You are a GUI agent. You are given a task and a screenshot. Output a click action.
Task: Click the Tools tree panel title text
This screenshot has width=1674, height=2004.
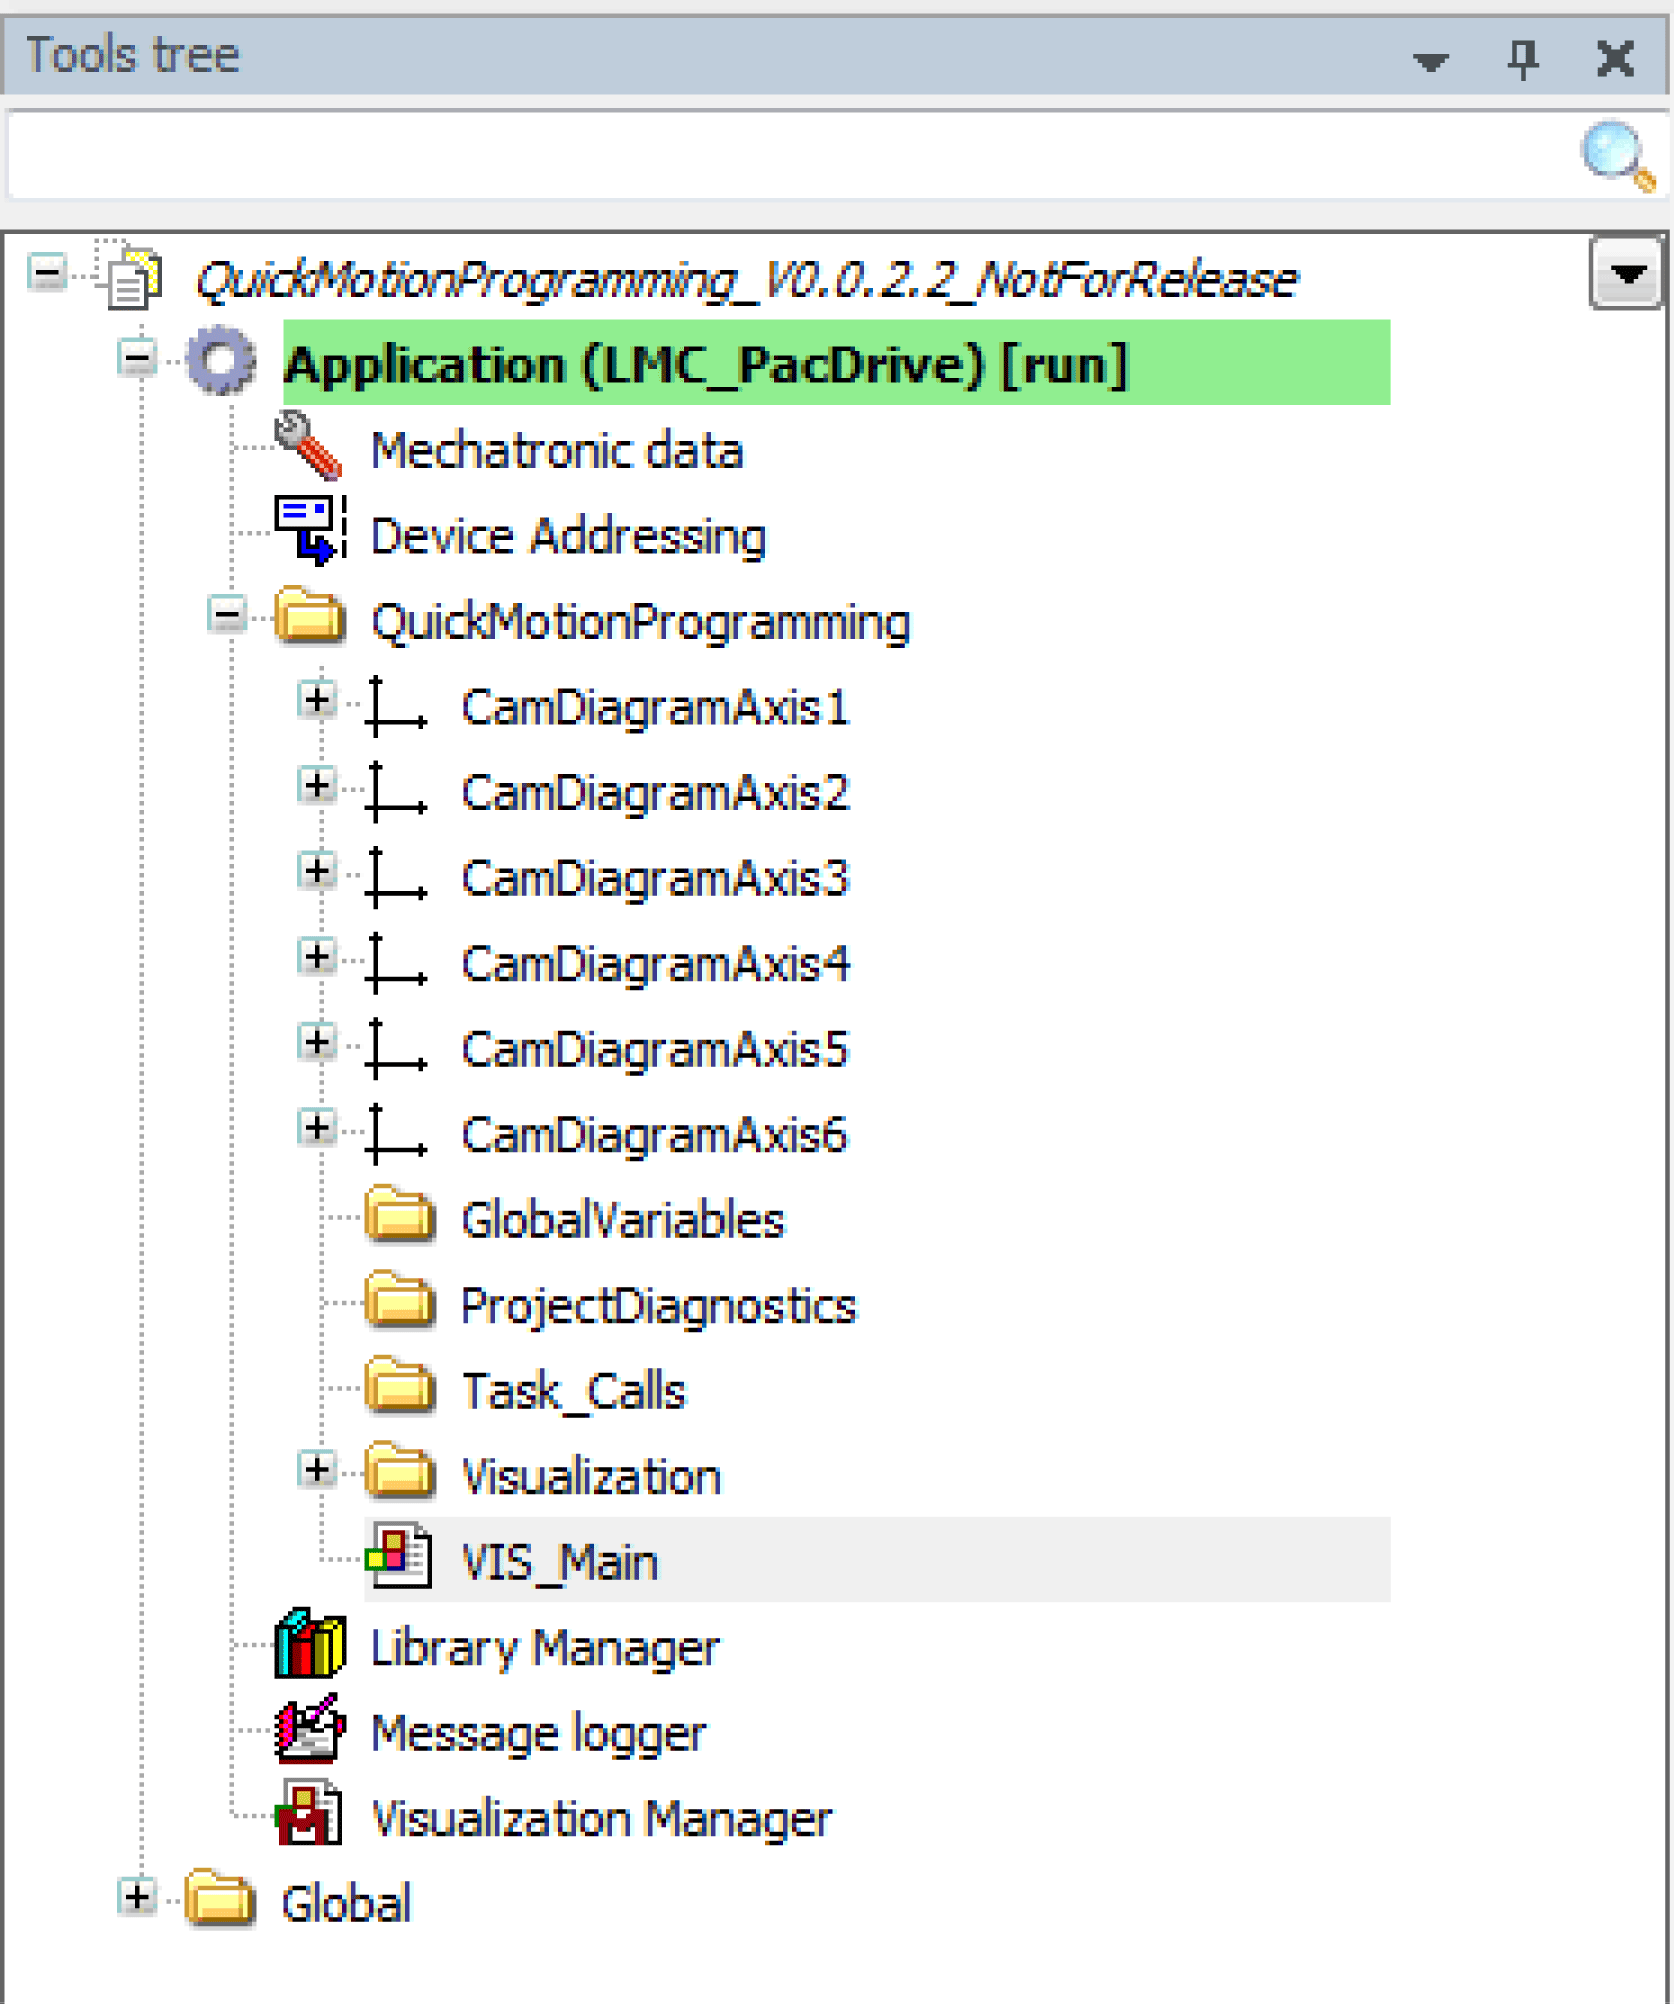coord(133,55)
